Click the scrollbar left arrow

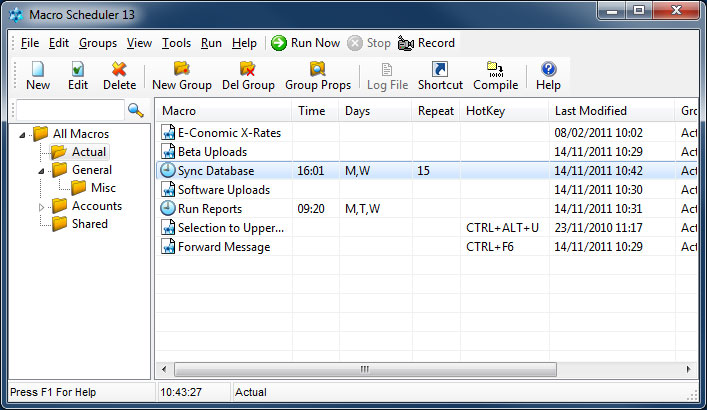click(x=164, y=369)
